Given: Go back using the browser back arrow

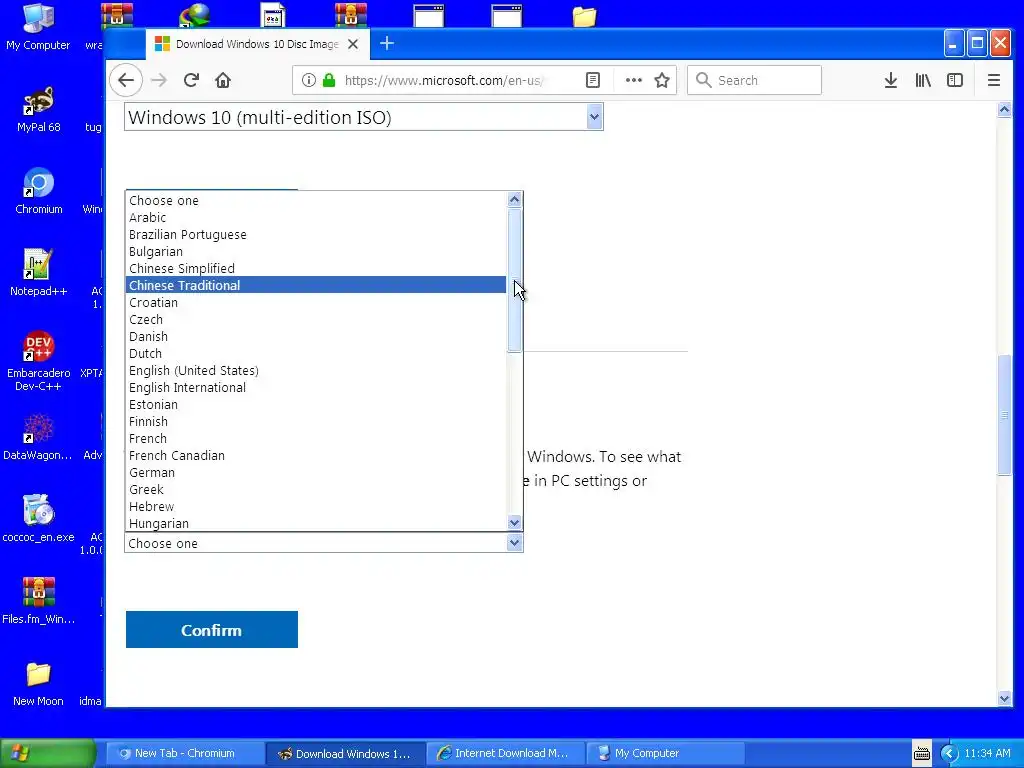Looking at the screenshot, I should (126, 80).
